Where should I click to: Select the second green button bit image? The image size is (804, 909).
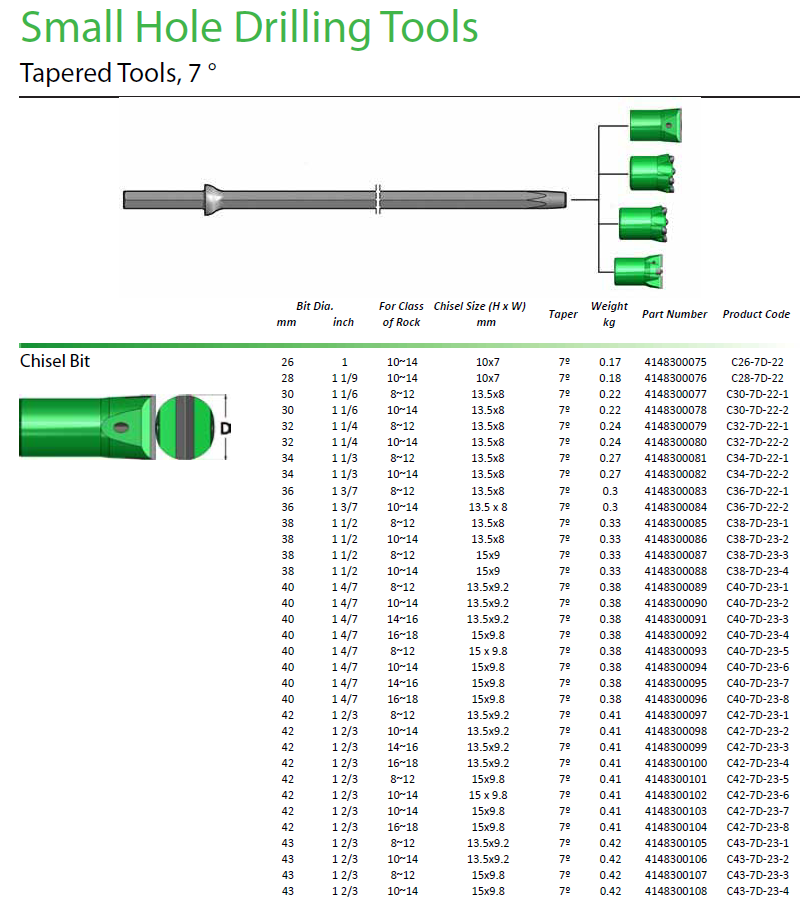click(x=654, y=174)
